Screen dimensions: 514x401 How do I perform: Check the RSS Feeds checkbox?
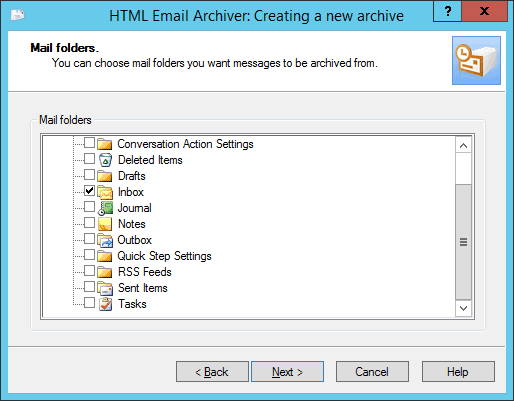(89, 271)
